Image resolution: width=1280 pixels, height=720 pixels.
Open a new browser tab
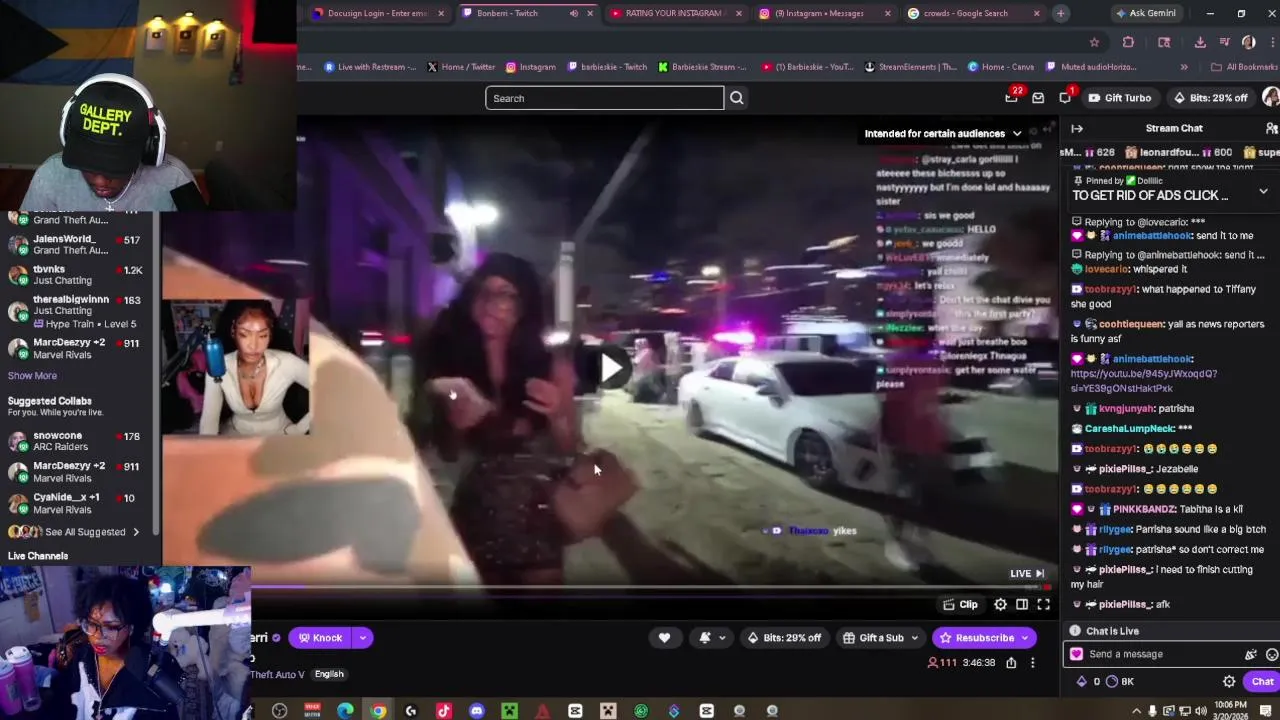[x=1060, y=13]
